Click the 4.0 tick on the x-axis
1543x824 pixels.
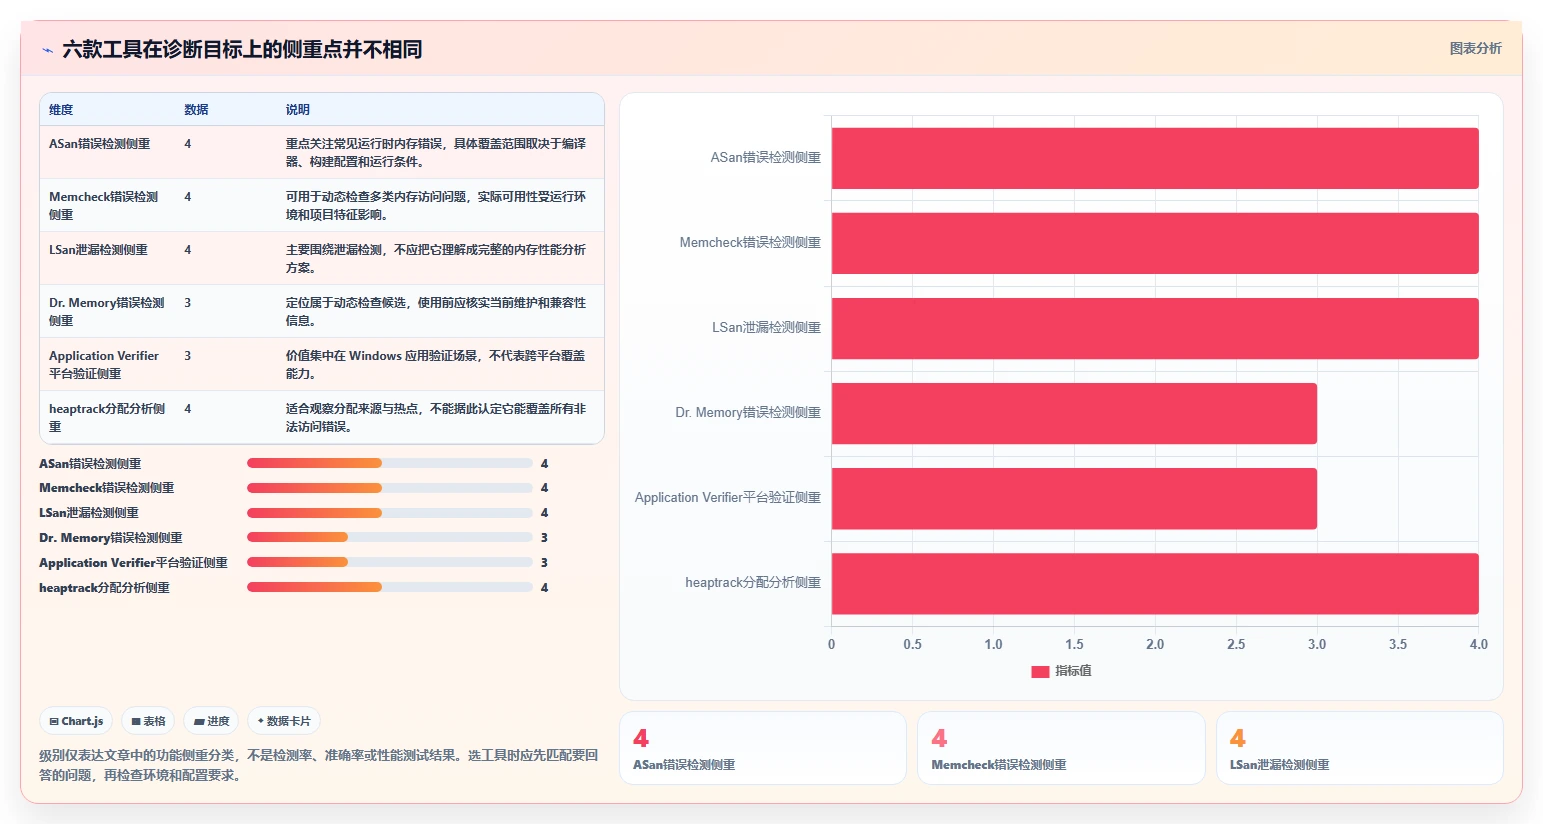click(1479, 645)
